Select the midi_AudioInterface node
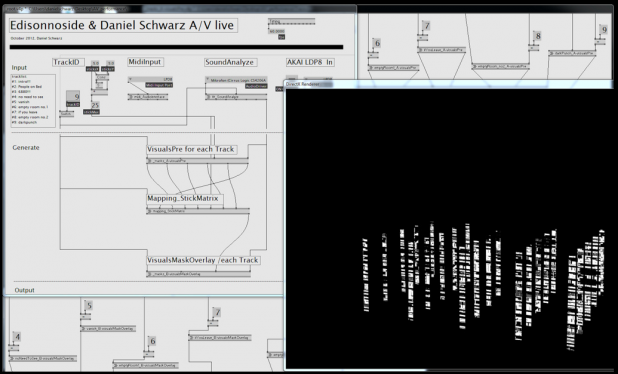Image resolution: width=618 pixels, height=374 pixels. (x=148, y=97)
